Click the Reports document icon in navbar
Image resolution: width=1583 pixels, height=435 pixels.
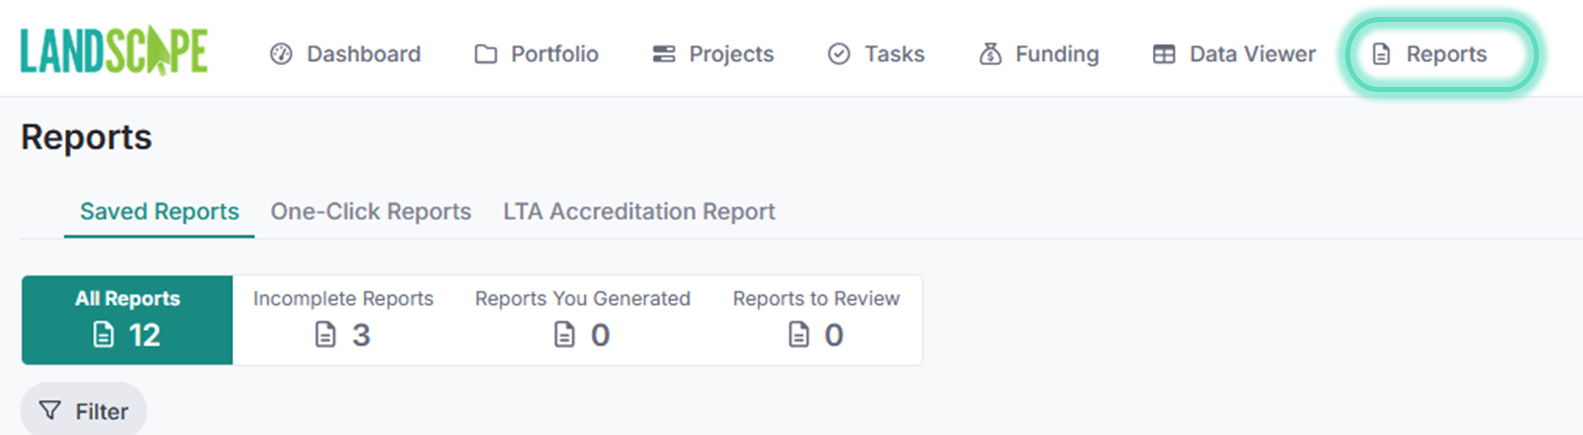click(x=1381, y=54)
